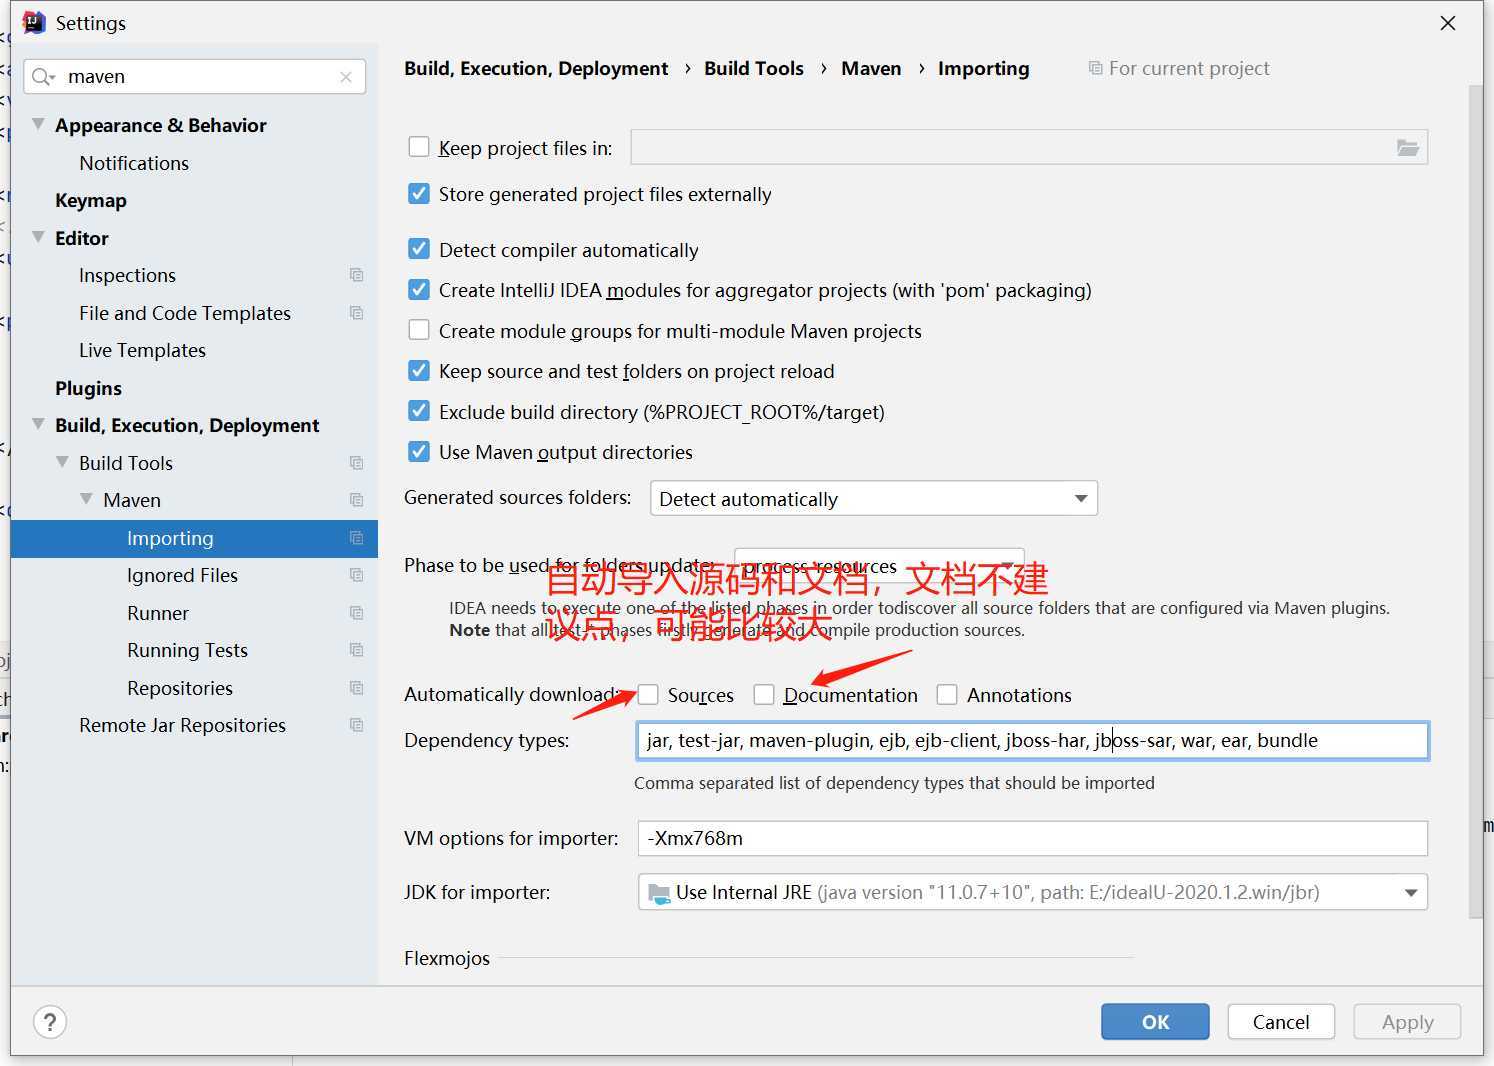The height and width of the screenshot is (1066, 1494).
Task: Select Repositories under Maven
Action: click(x=180, y=688)
